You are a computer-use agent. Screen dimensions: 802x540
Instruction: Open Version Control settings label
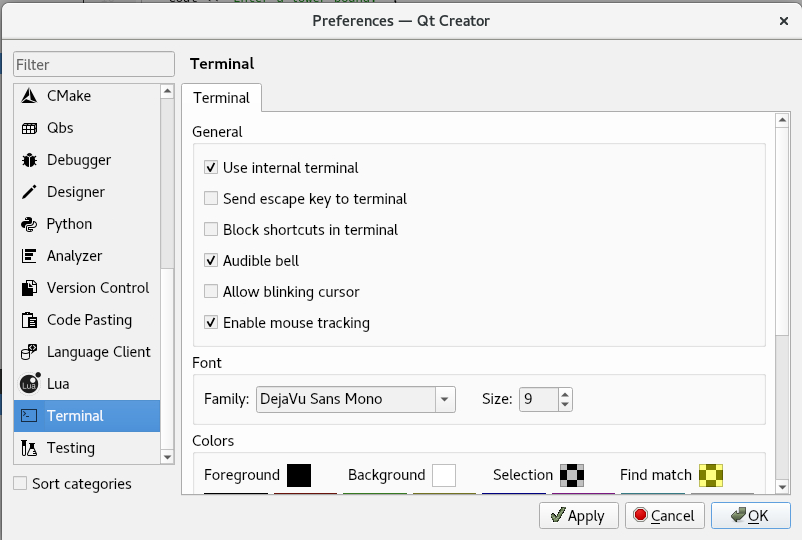point(98,288)
